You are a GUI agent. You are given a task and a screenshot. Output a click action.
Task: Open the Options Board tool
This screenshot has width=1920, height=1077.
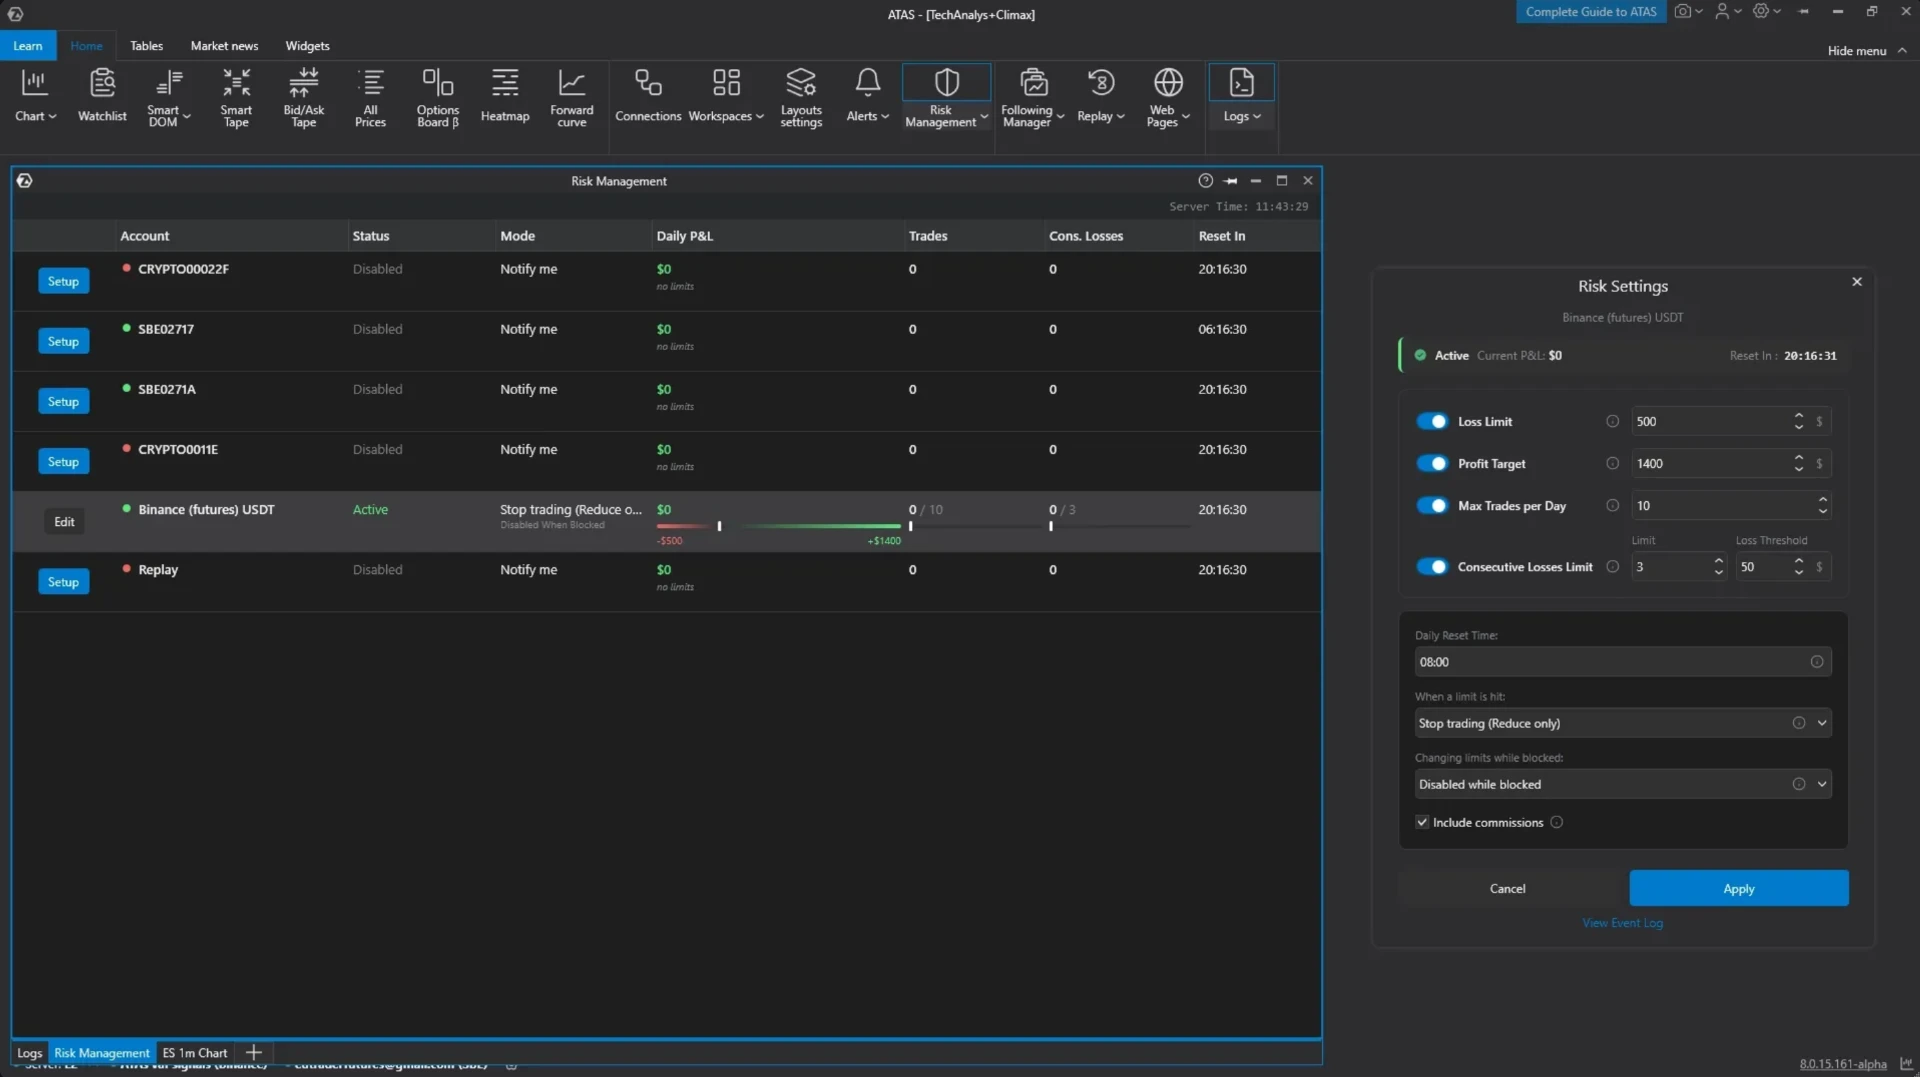click(437, 96)
